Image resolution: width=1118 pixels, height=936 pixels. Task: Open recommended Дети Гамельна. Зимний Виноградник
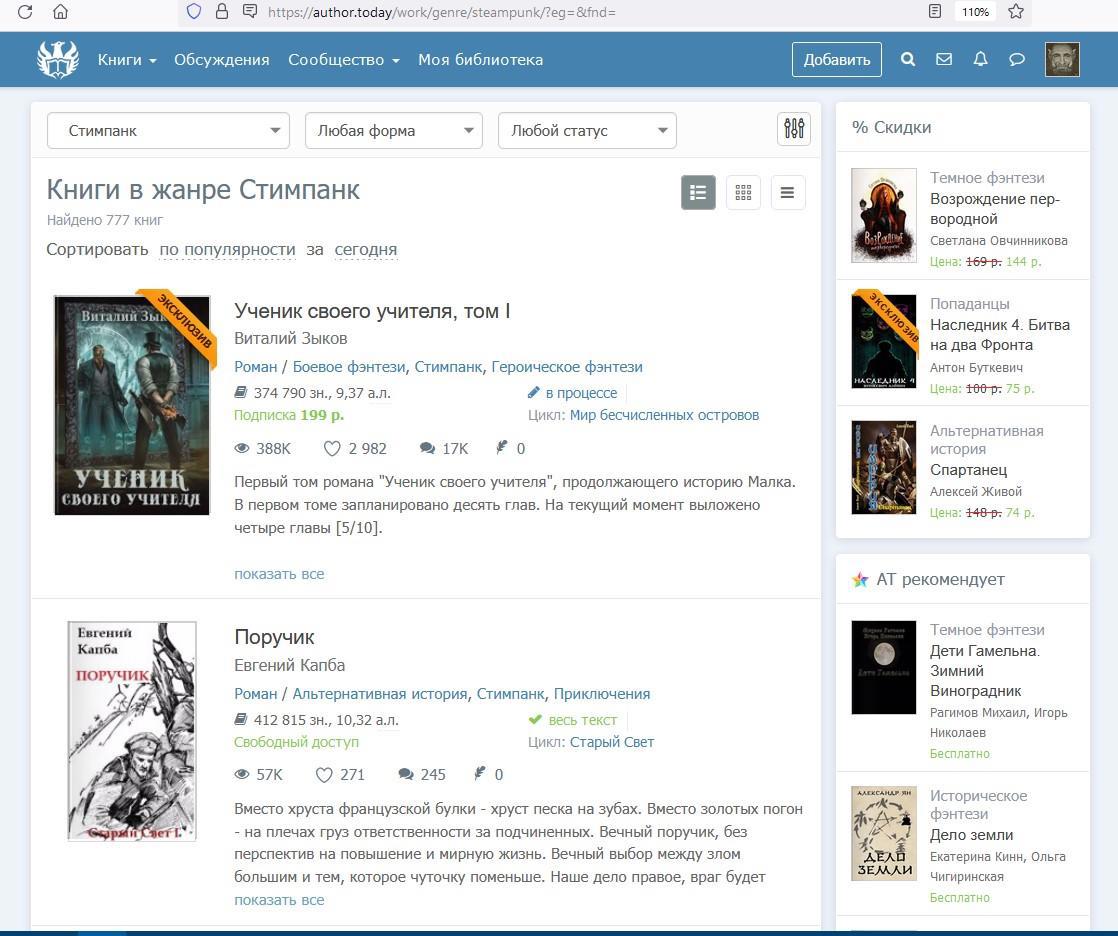point(985,671)
